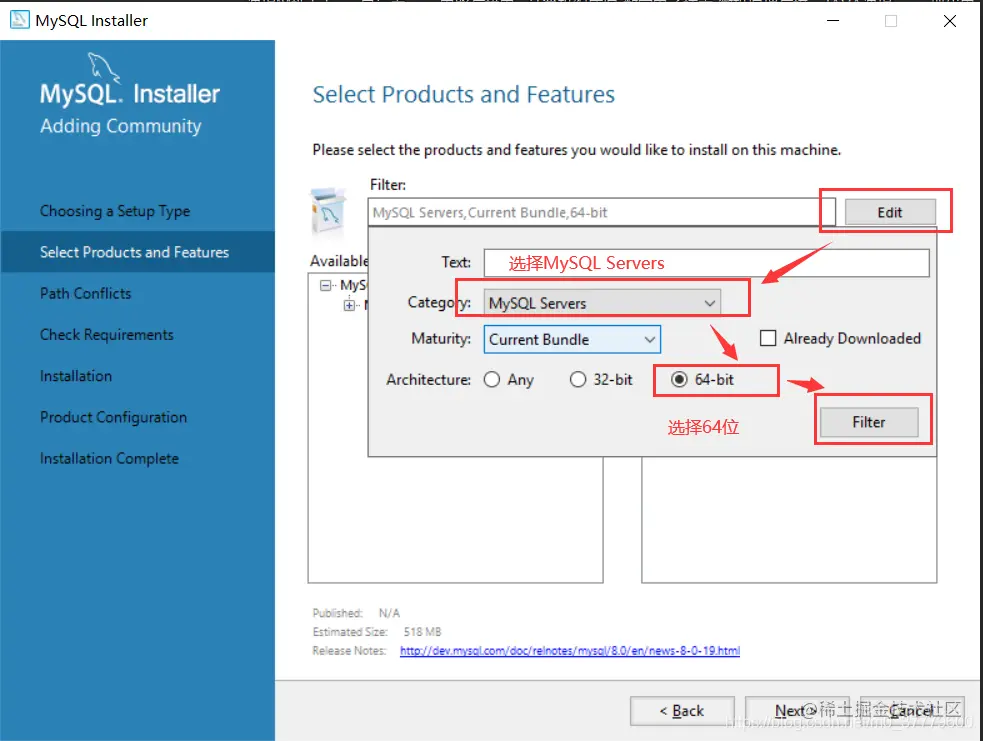Screen dimensions: 983x741
Task: Close the MySQL Installer window
Action: point(950,21)
